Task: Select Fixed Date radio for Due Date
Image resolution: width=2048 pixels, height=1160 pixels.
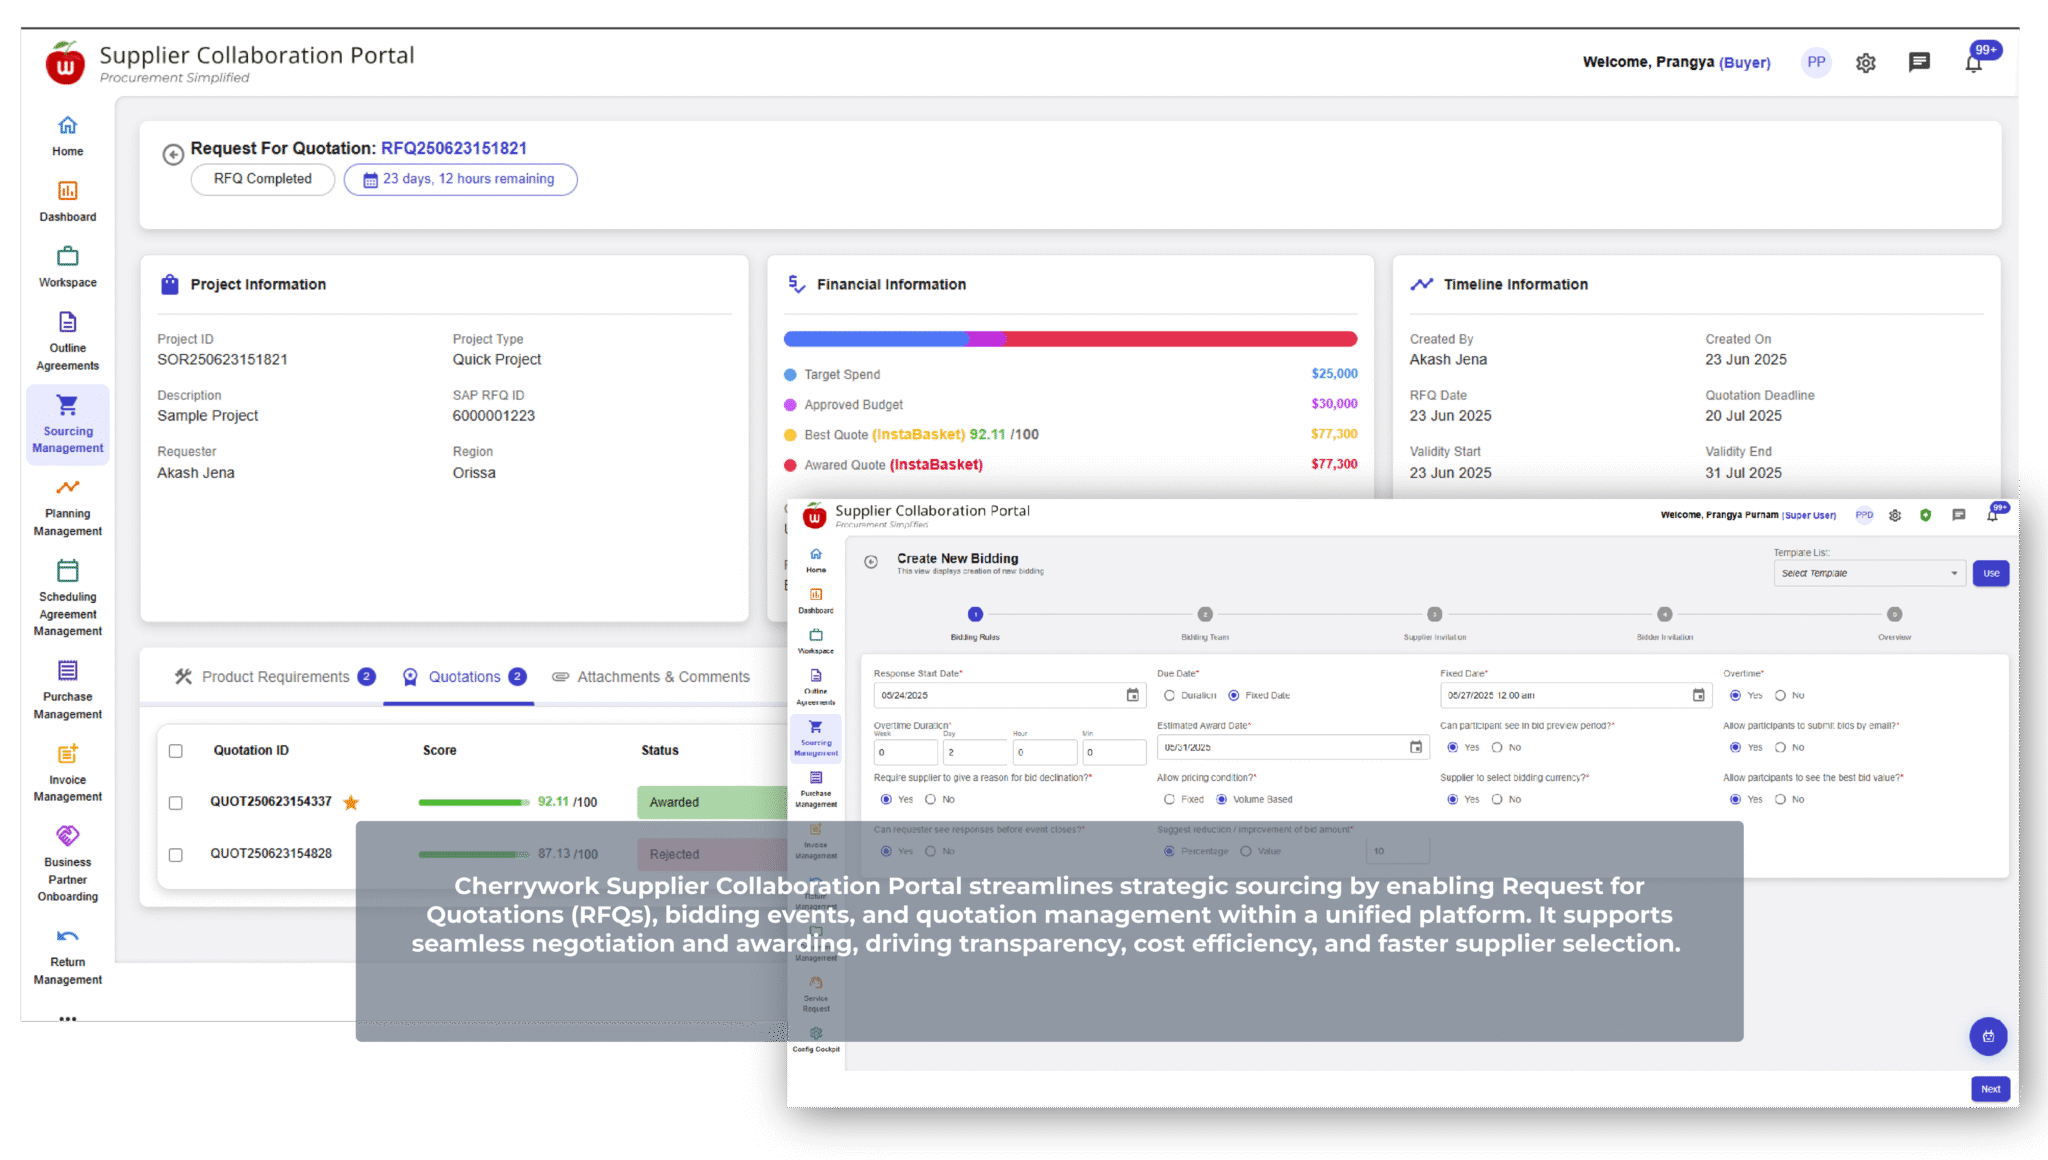Action: pos(1234,695)
